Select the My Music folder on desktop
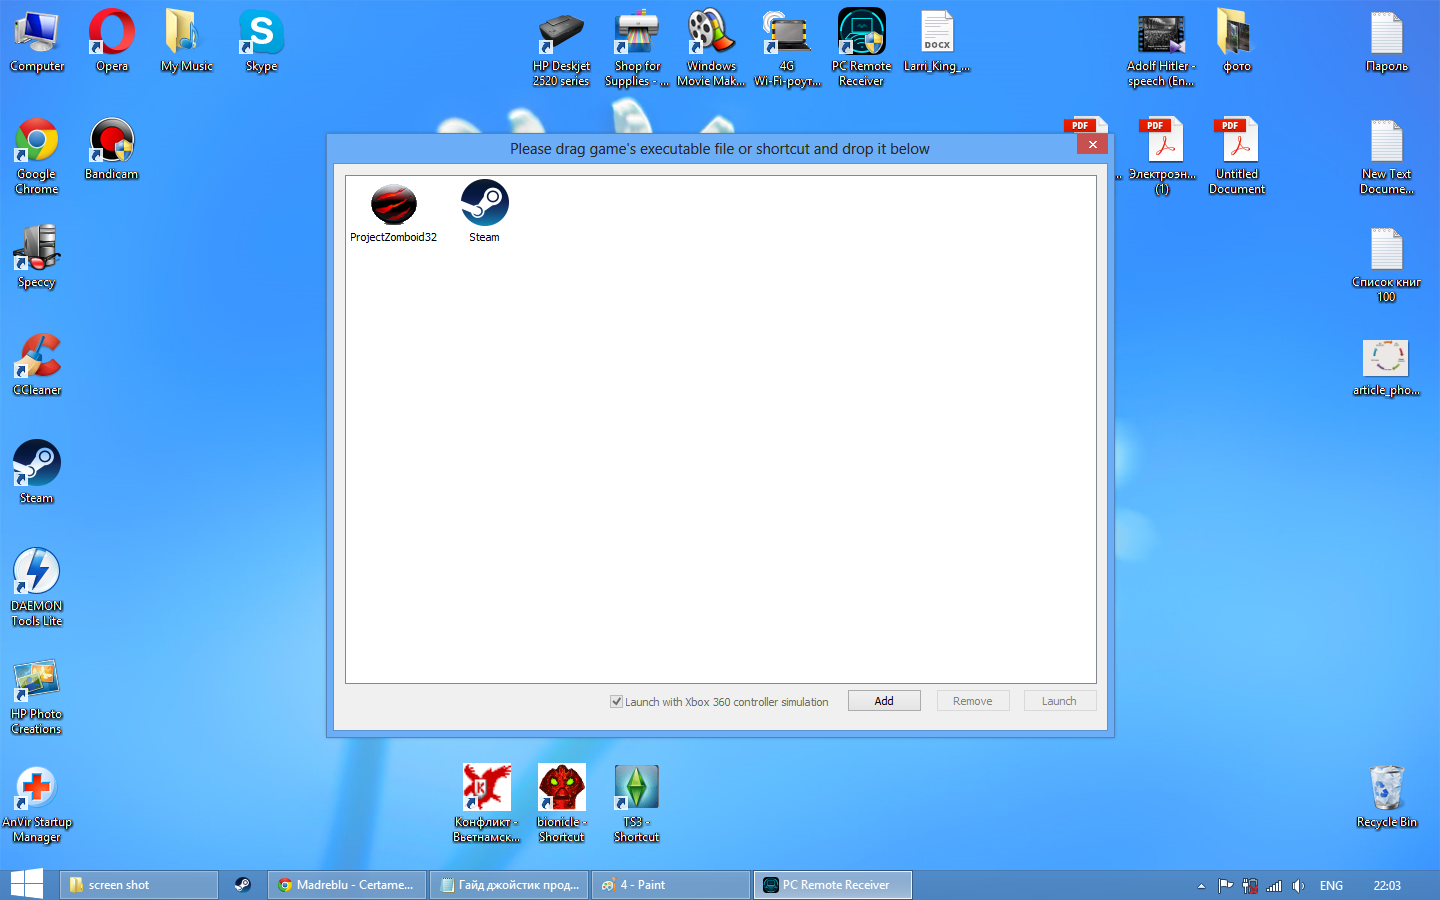 [x=187, y=42]
